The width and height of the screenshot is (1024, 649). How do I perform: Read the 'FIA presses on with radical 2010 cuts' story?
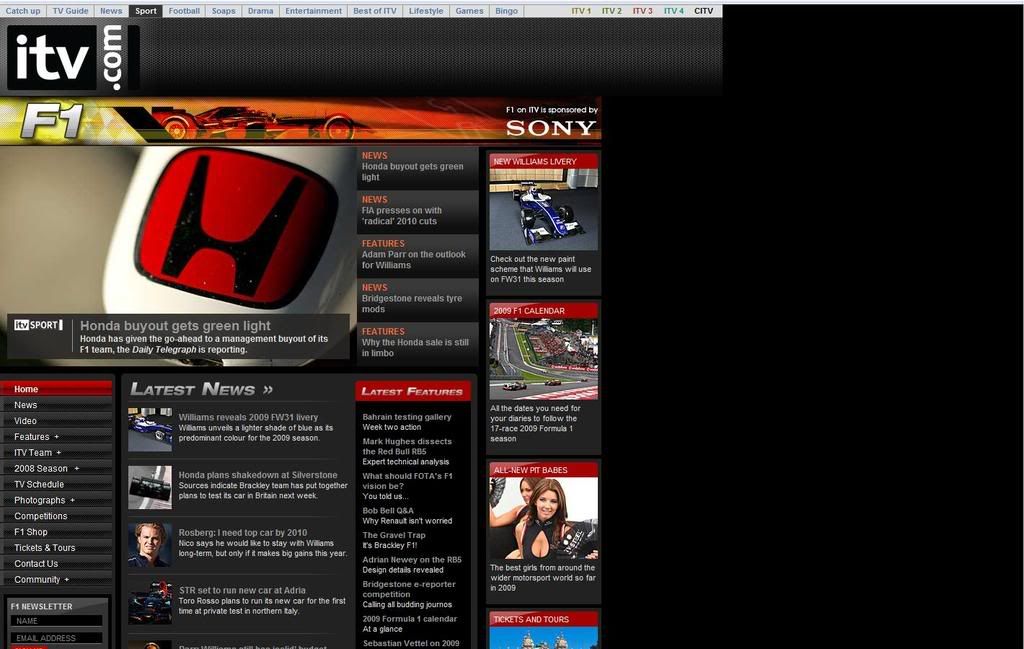[401, 215]
